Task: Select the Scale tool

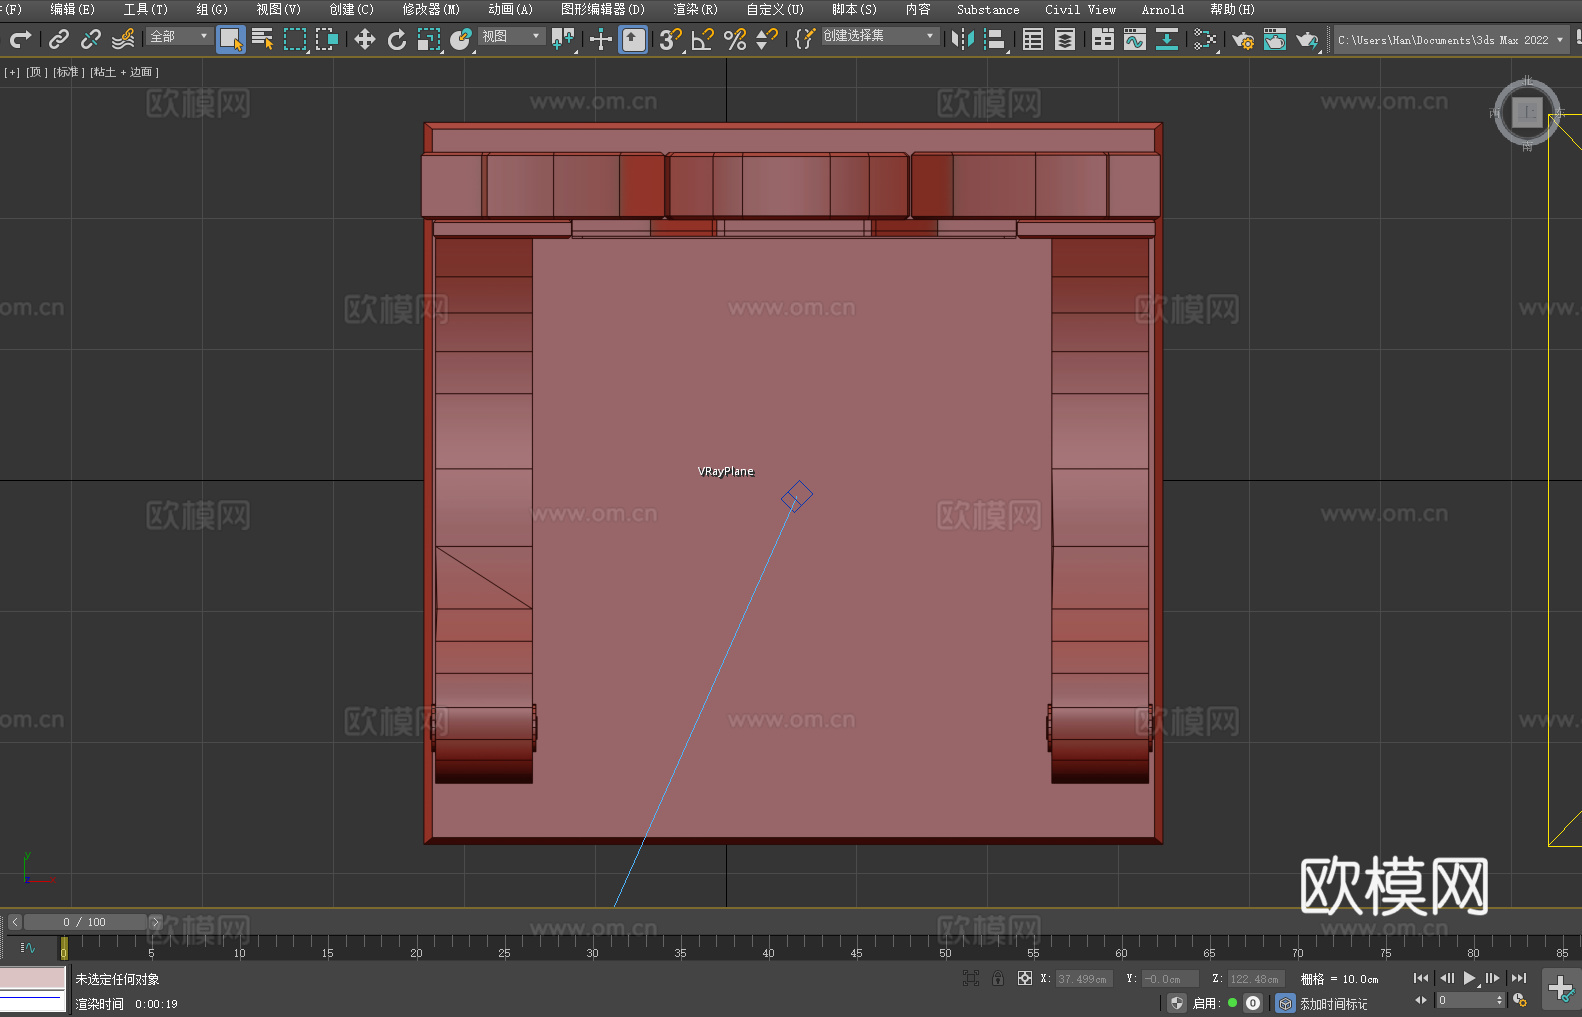Action: point(429,39)
